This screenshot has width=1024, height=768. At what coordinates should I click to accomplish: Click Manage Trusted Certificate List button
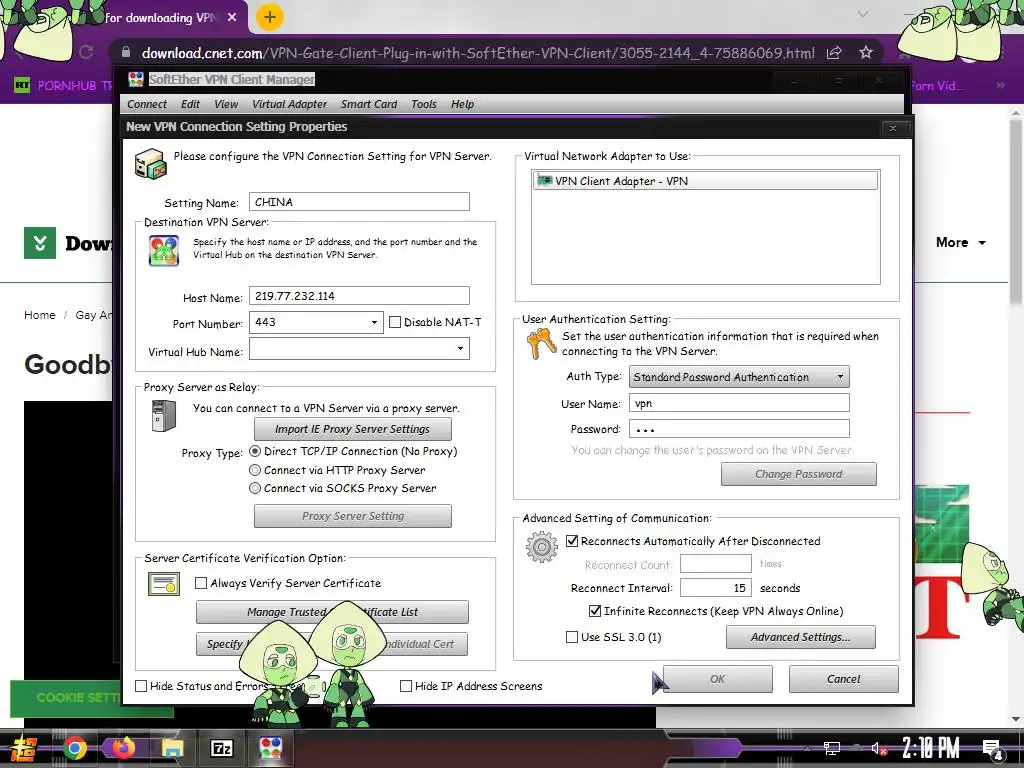[332, 612]
